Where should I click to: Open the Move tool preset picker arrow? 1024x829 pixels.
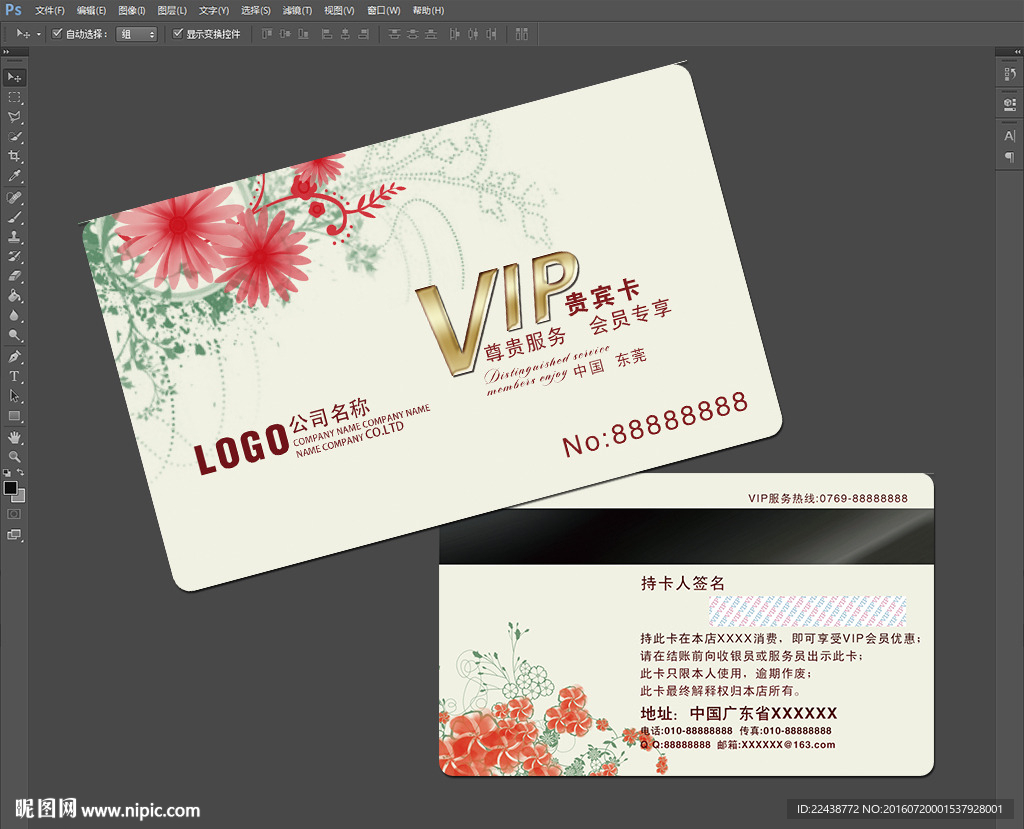click(39, 34)
